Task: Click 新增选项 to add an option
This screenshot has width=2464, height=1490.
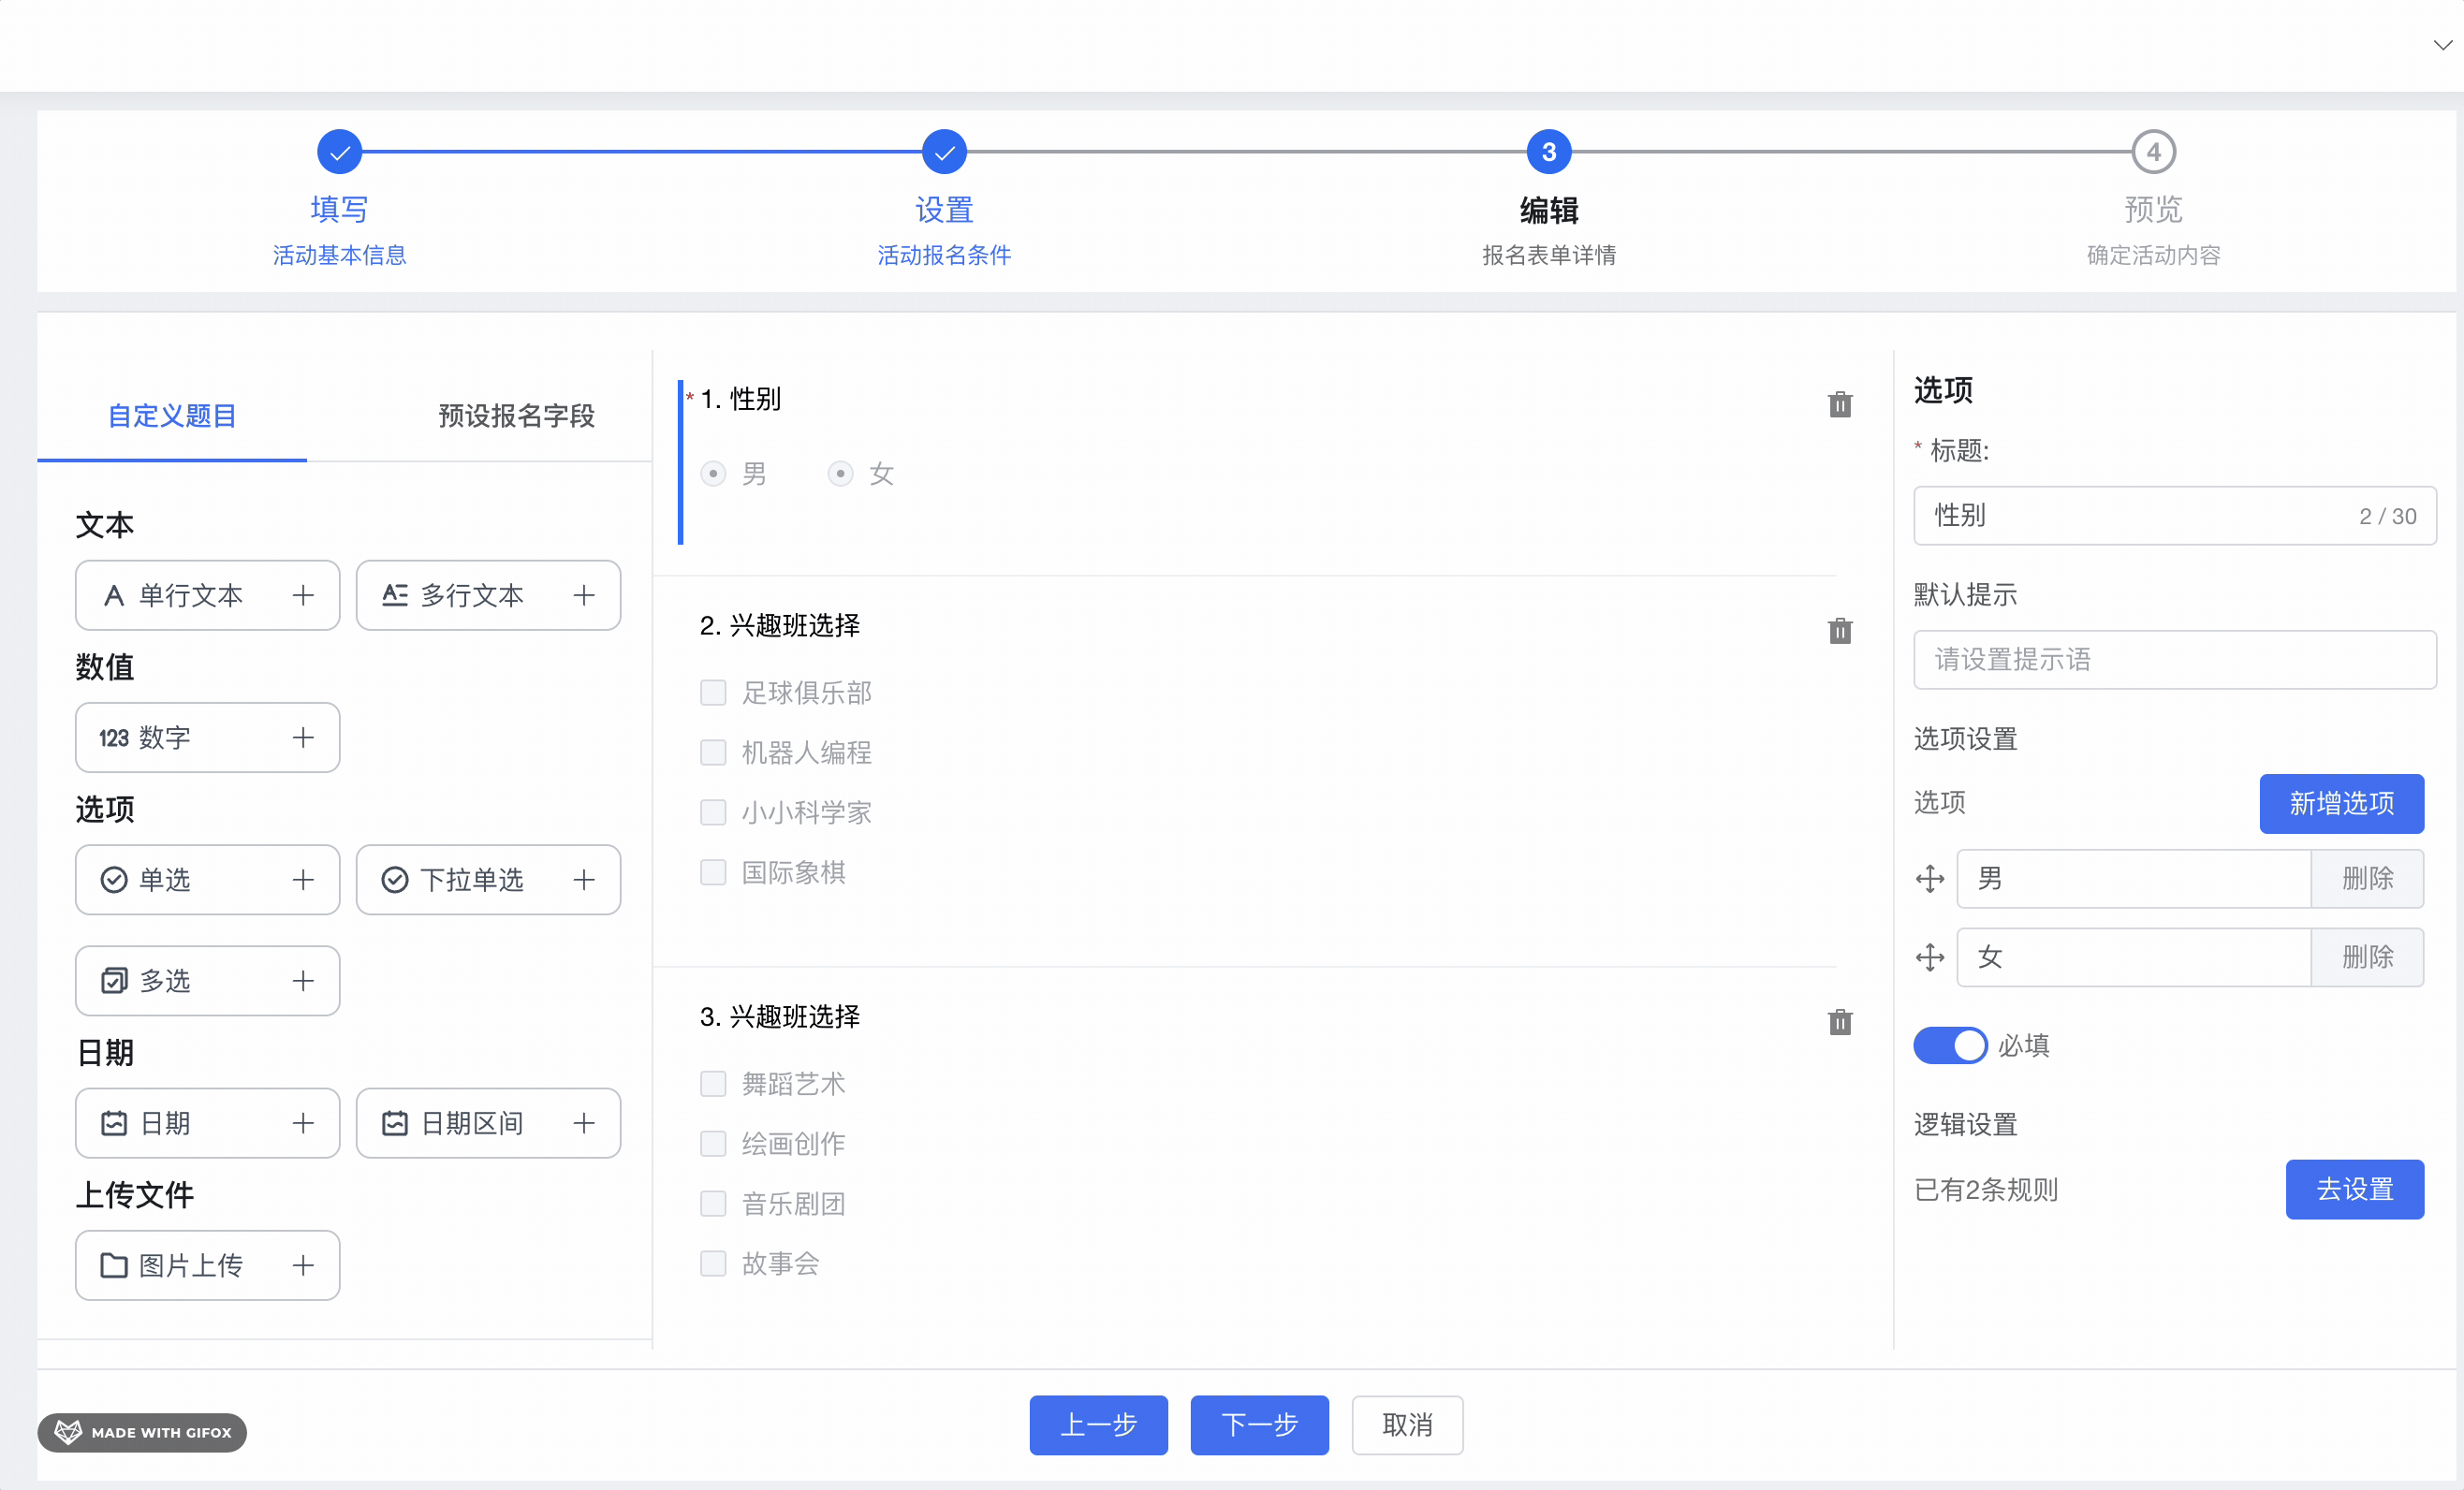Action: pos(2341,803)
